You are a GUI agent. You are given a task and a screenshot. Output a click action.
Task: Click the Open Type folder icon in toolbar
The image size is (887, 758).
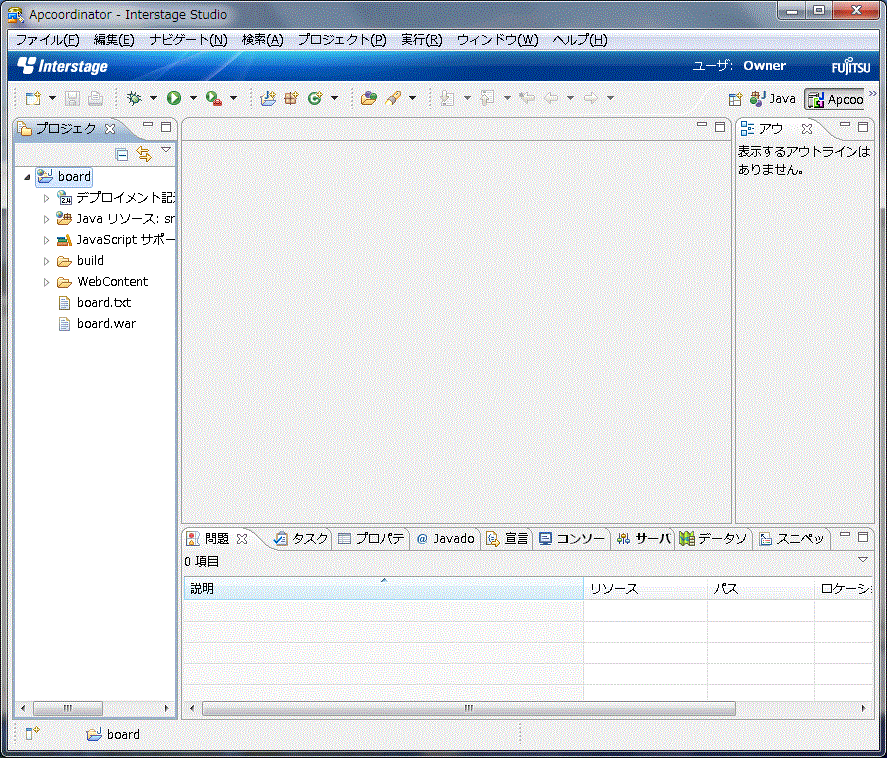[x=369, y=98]
